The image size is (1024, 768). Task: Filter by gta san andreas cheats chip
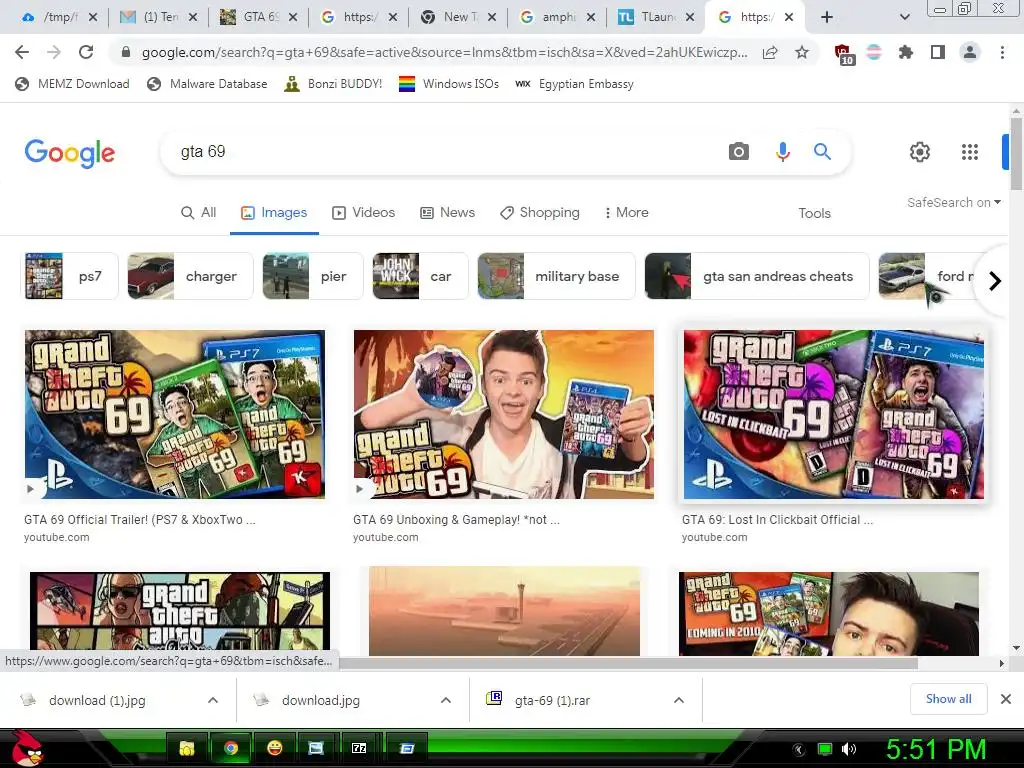[x=757, y=276]
